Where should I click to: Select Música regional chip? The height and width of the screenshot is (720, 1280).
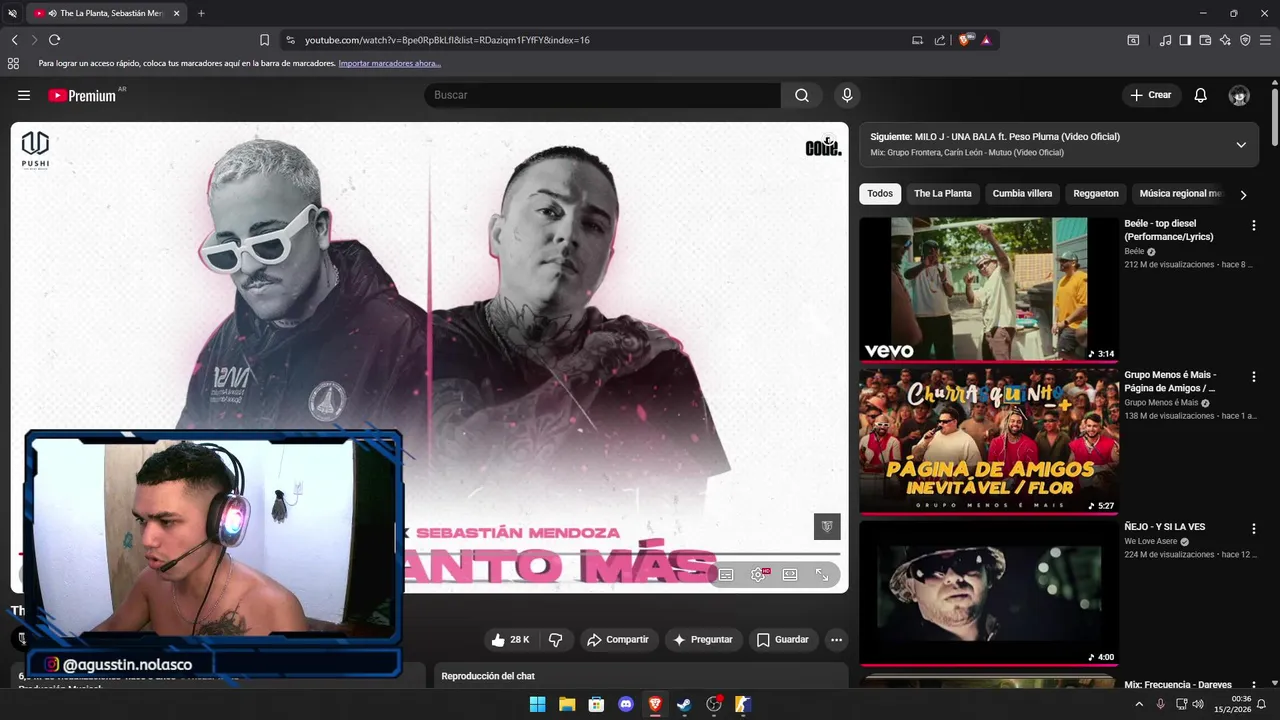[x=1180, y=194]
